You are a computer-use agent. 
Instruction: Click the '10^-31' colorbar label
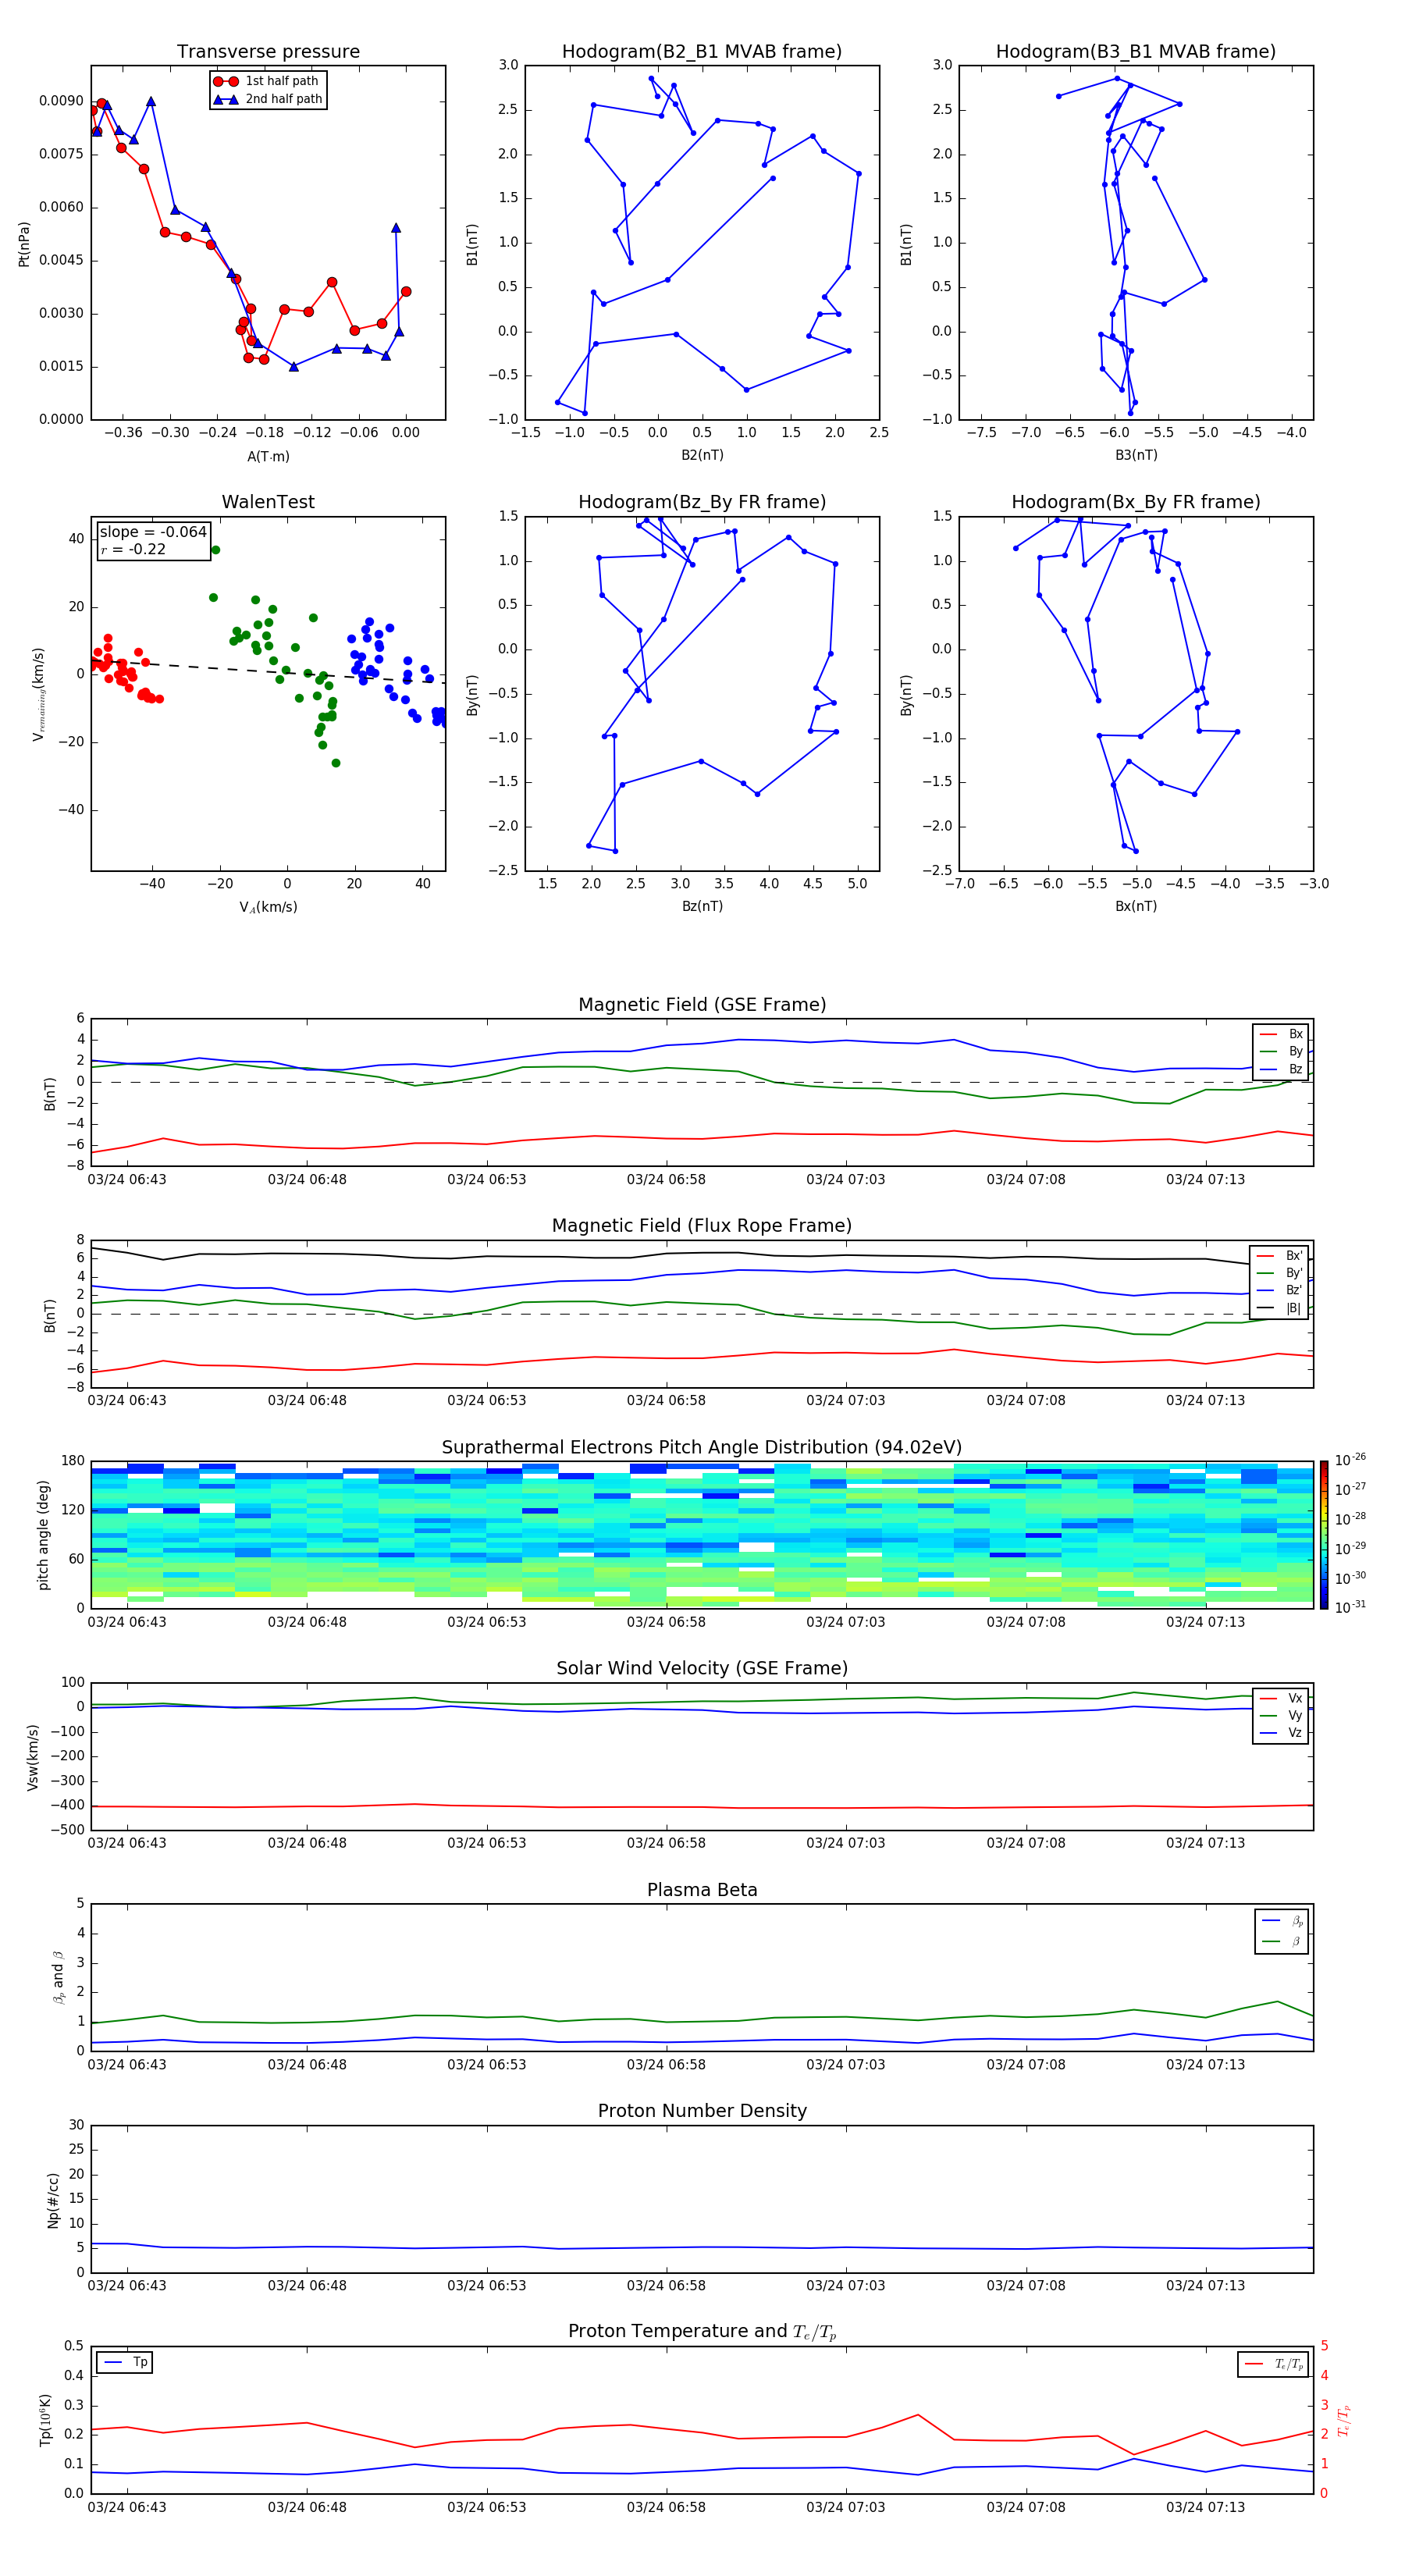1350,1607
